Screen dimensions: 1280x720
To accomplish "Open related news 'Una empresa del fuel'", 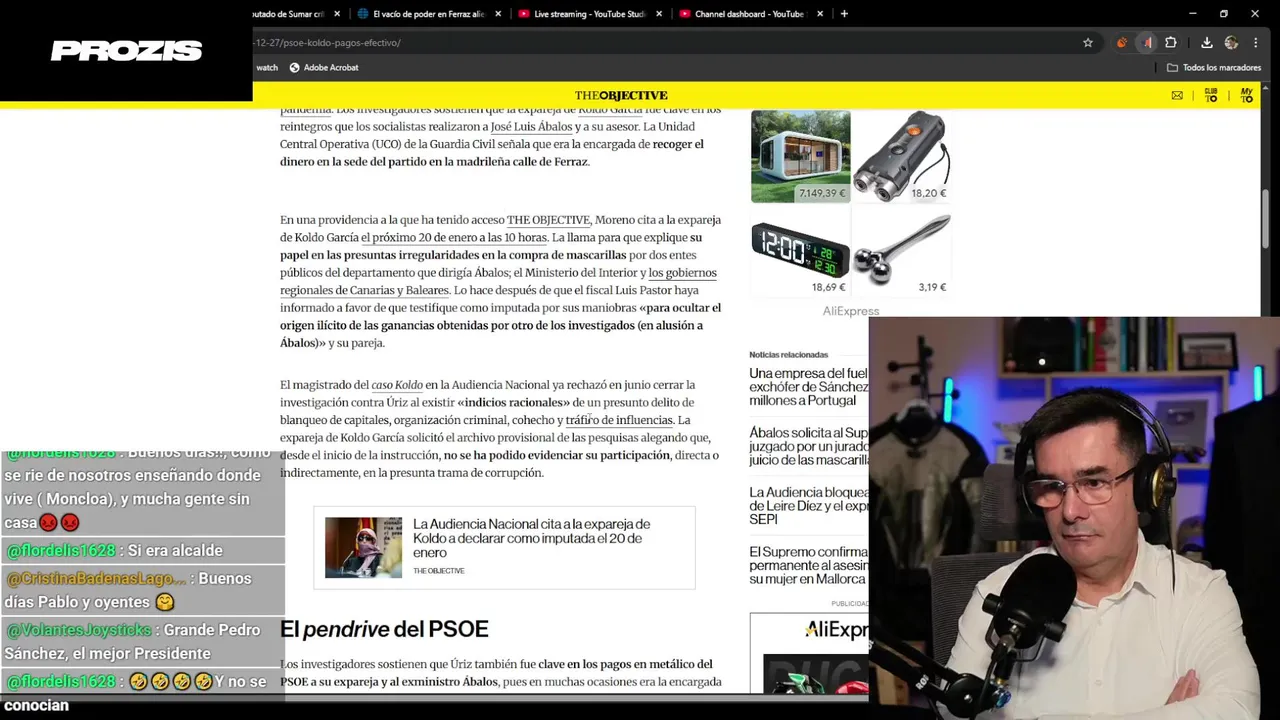I will pyautogui.click(x=808, y=387).
